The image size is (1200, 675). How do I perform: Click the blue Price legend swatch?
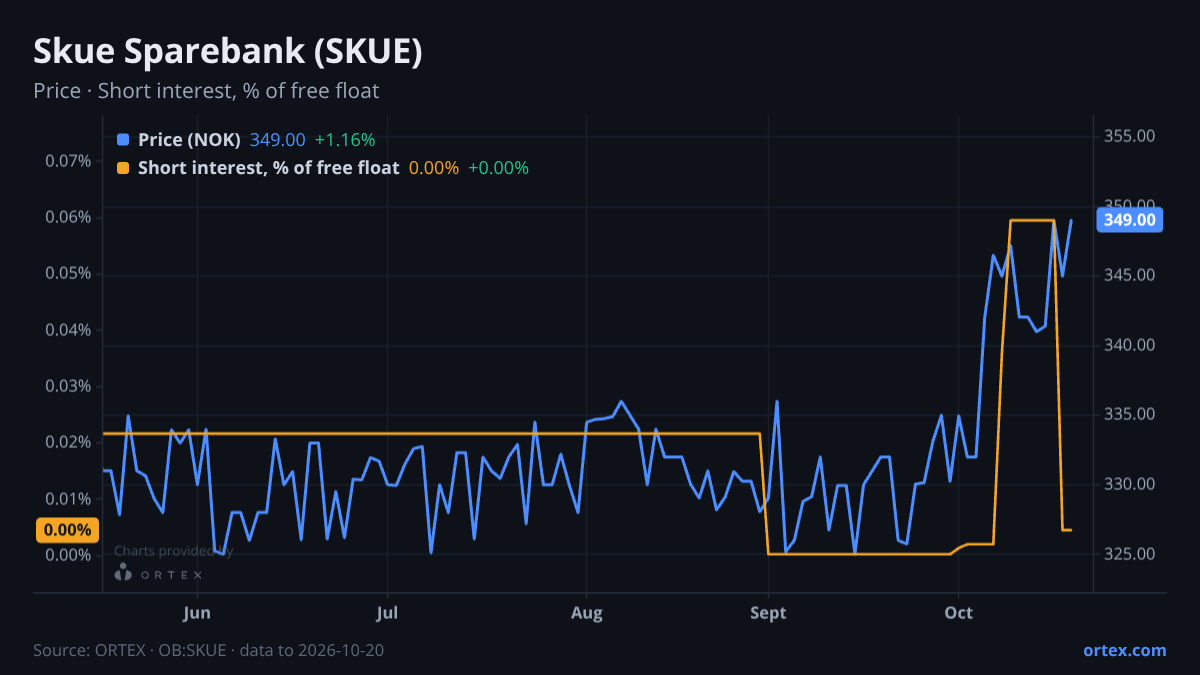pyautogui.click(x=123, y=140)
